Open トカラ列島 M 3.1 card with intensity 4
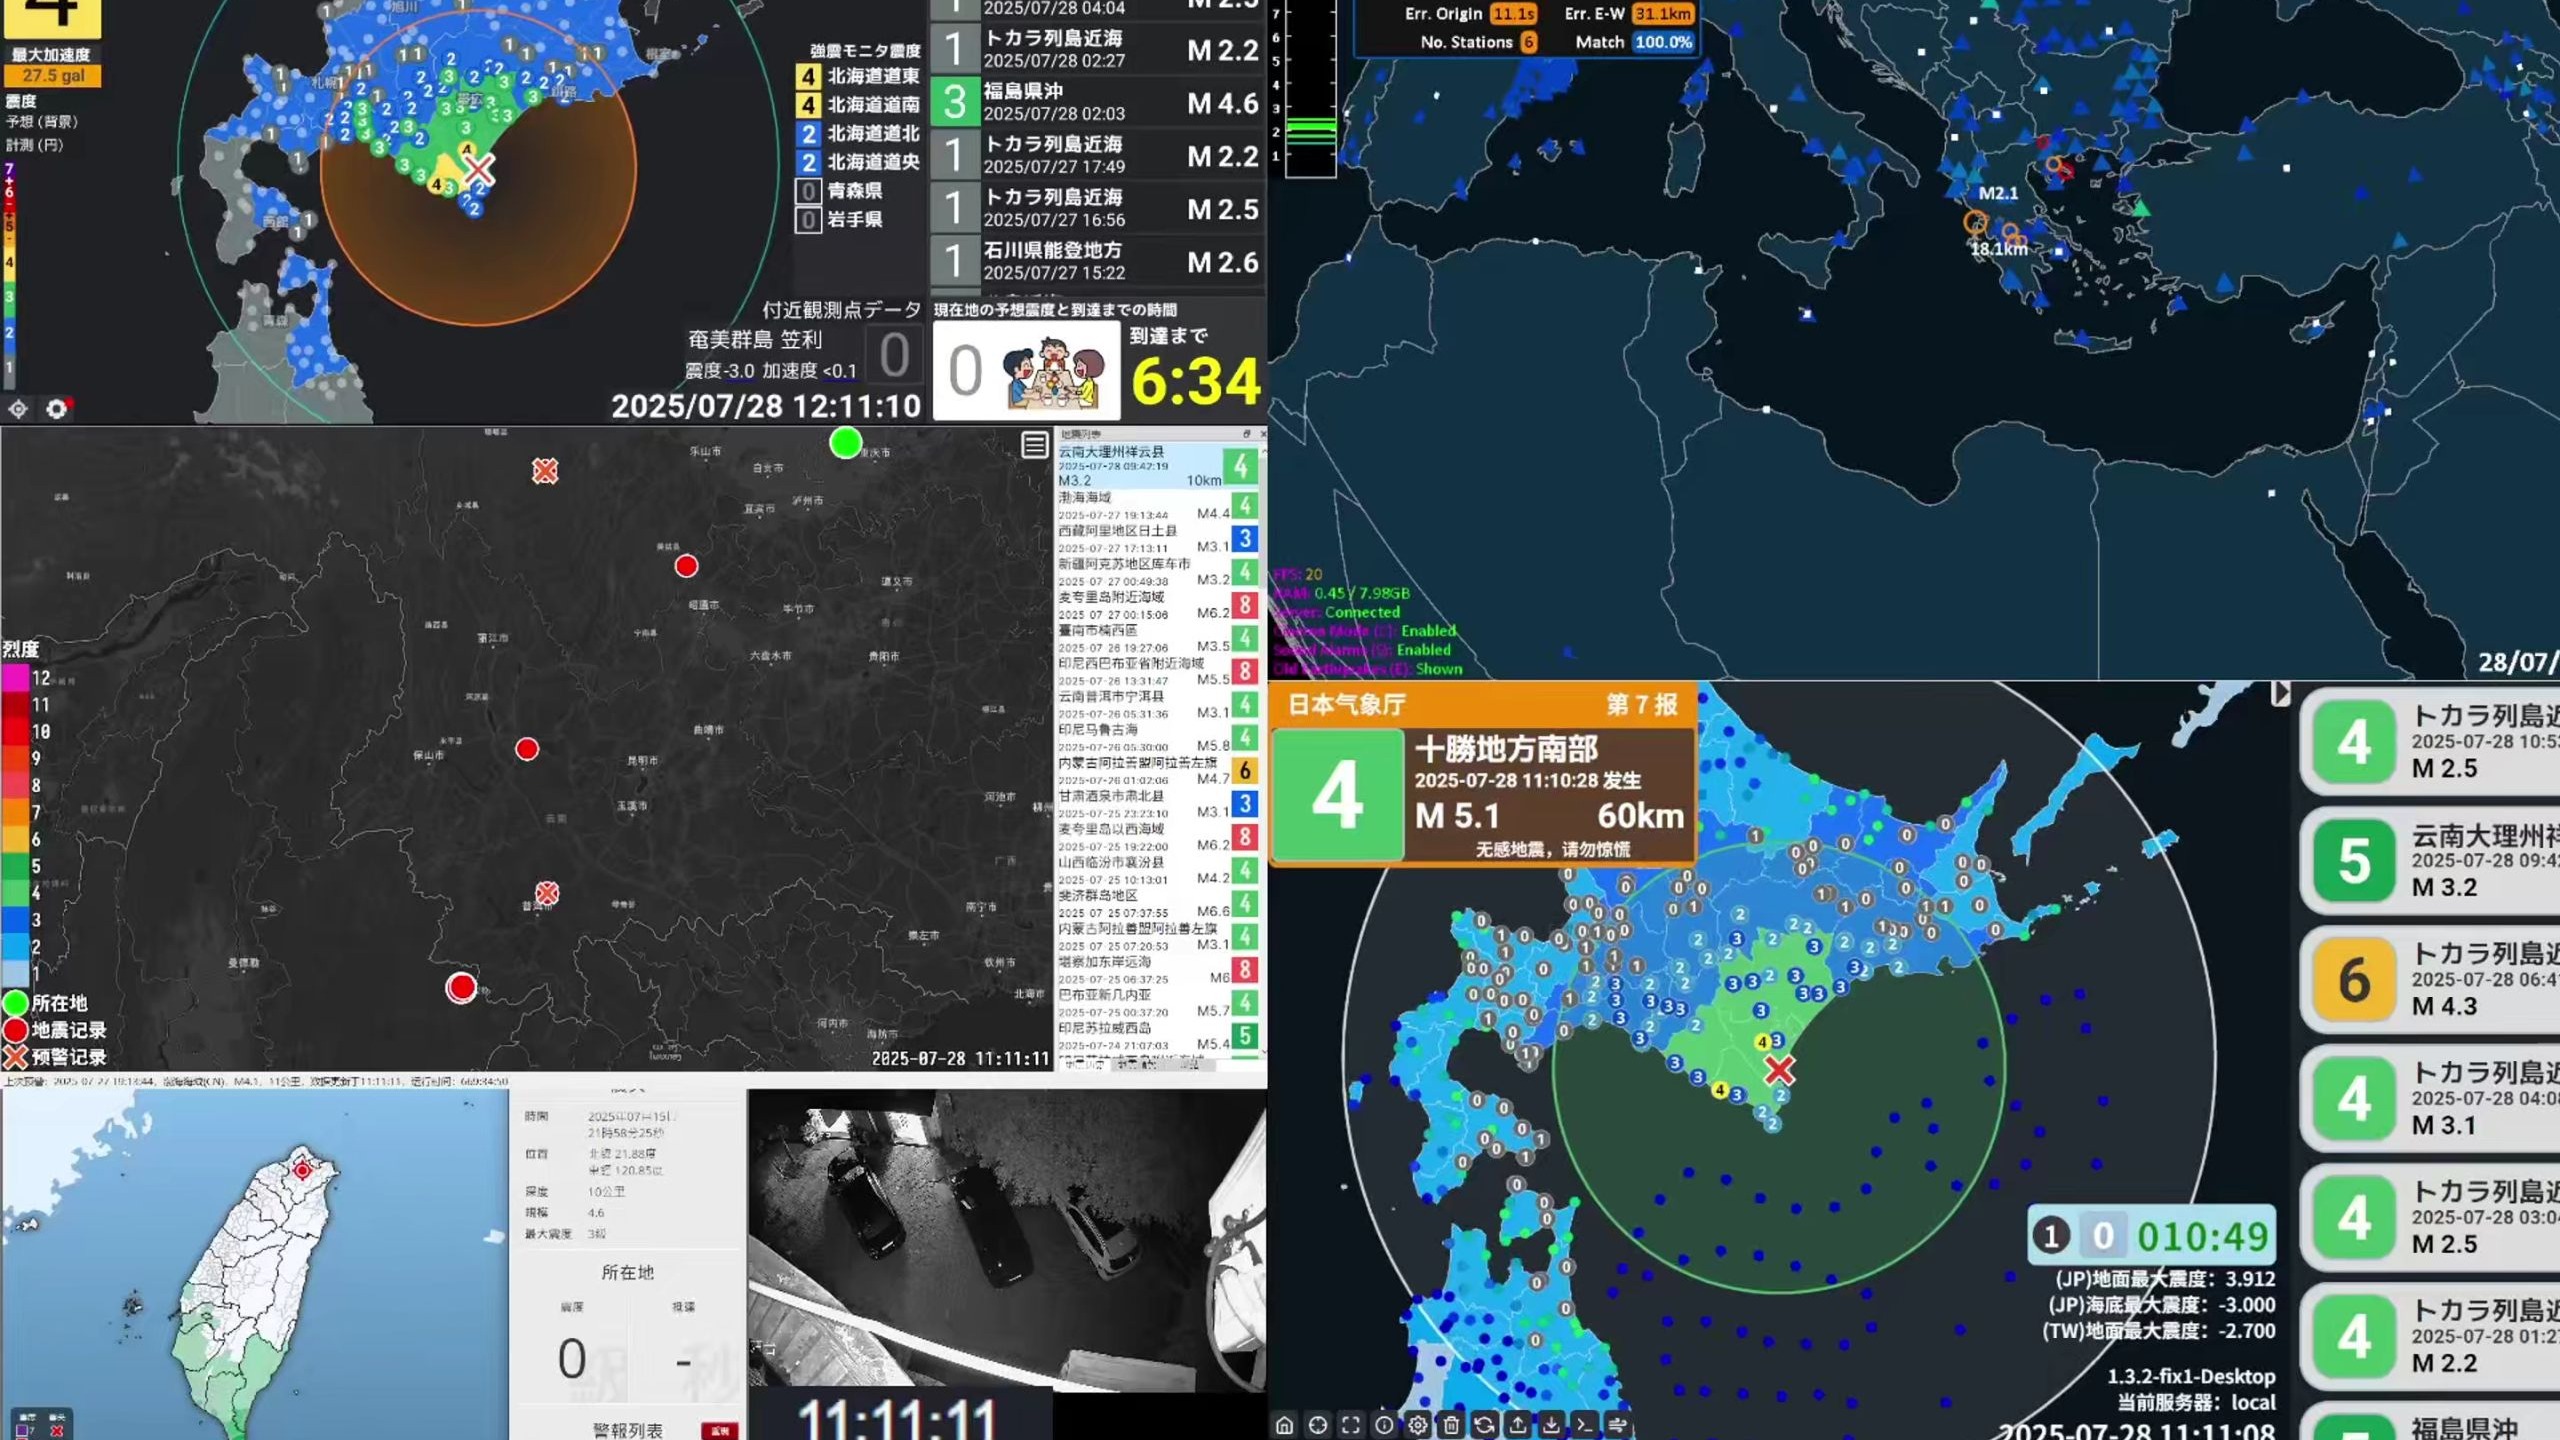The width and height of the screenshot is (2560, 1440). click(x=2430, y=1099)
